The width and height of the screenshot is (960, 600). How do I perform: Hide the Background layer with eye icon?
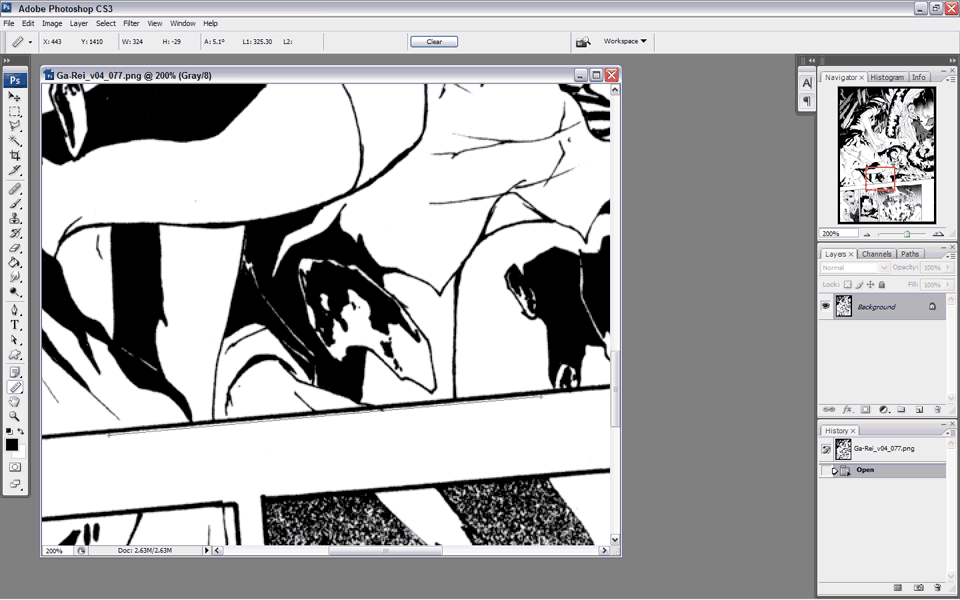[825, 306]
